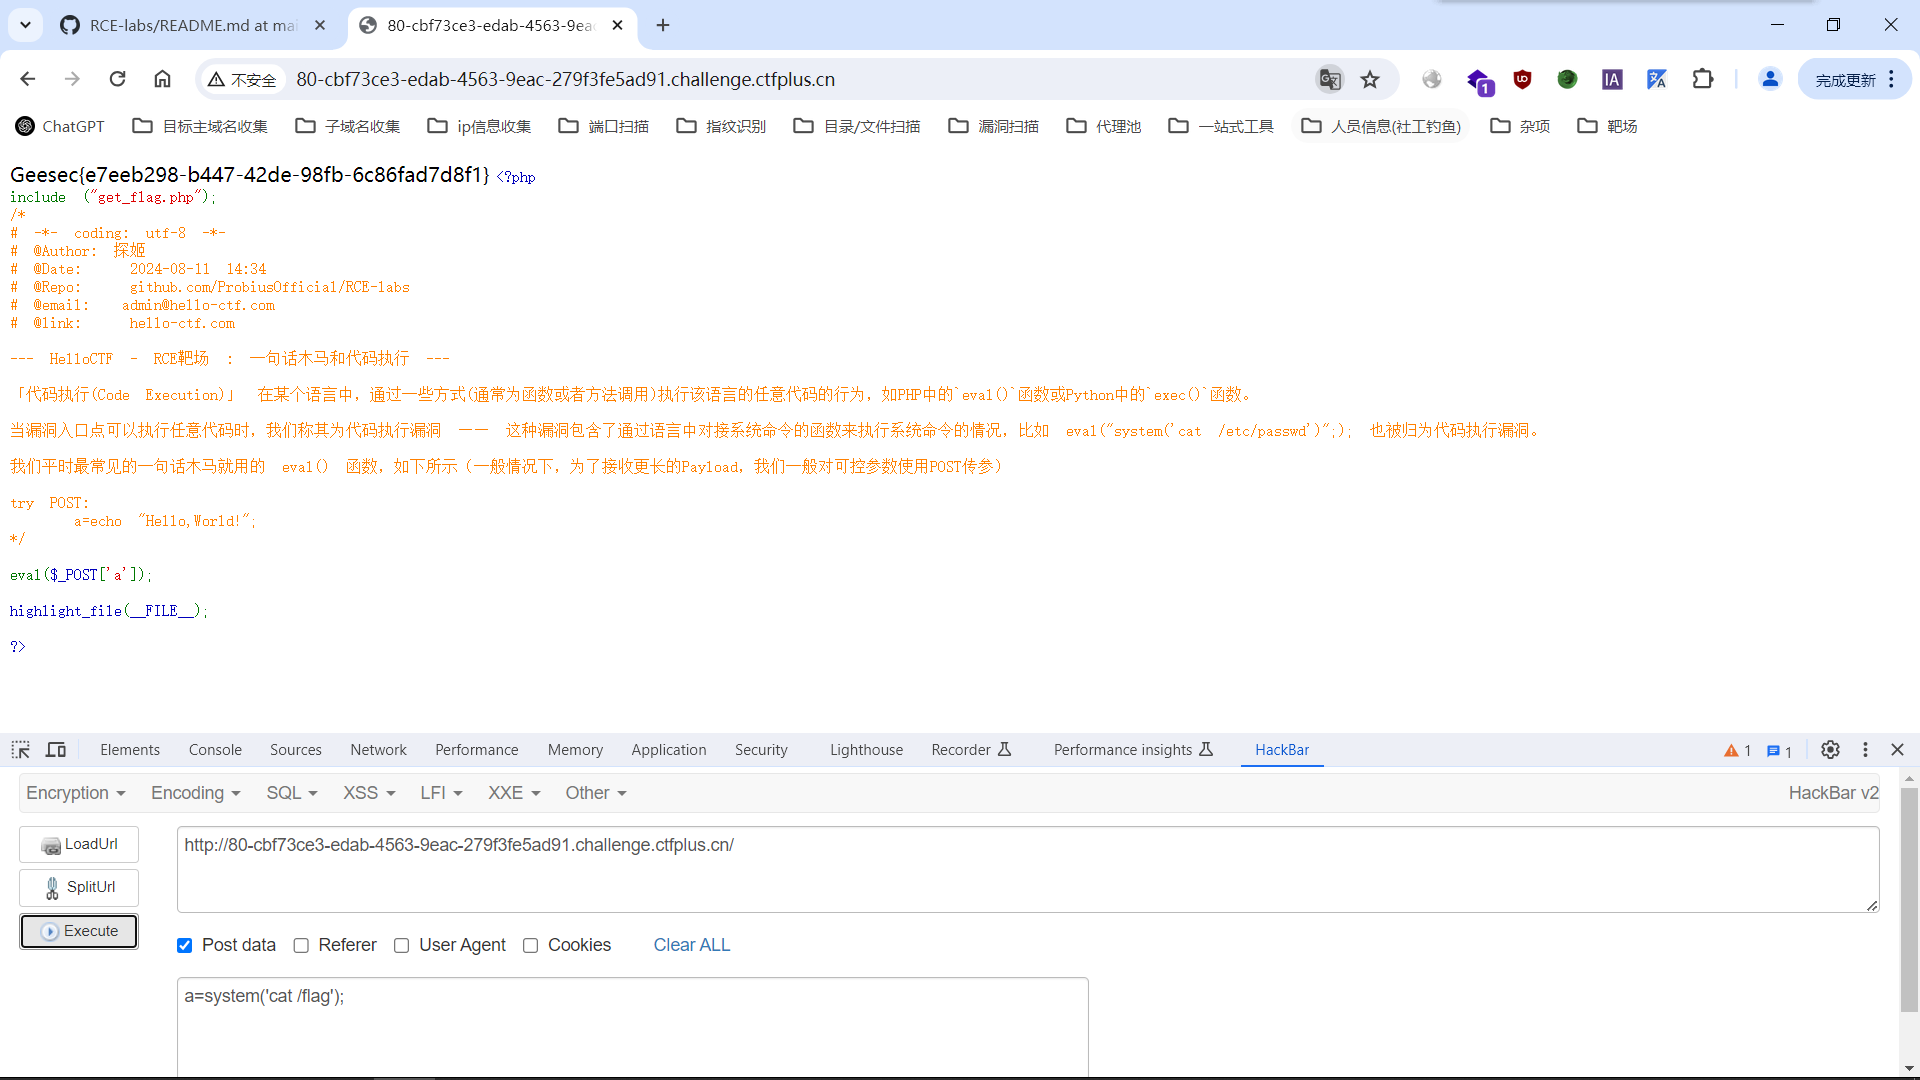Toggle device toolbar icon in DevTools
1920x1080 pixels.
[x=56, y=750]
